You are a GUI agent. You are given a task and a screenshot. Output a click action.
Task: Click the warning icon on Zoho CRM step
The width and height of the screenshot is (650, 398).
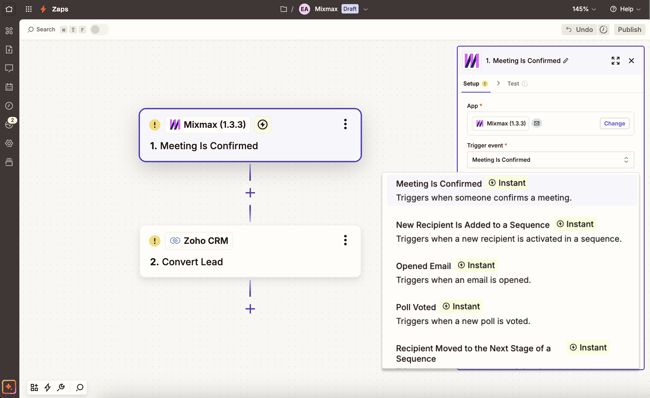[155, 241]
